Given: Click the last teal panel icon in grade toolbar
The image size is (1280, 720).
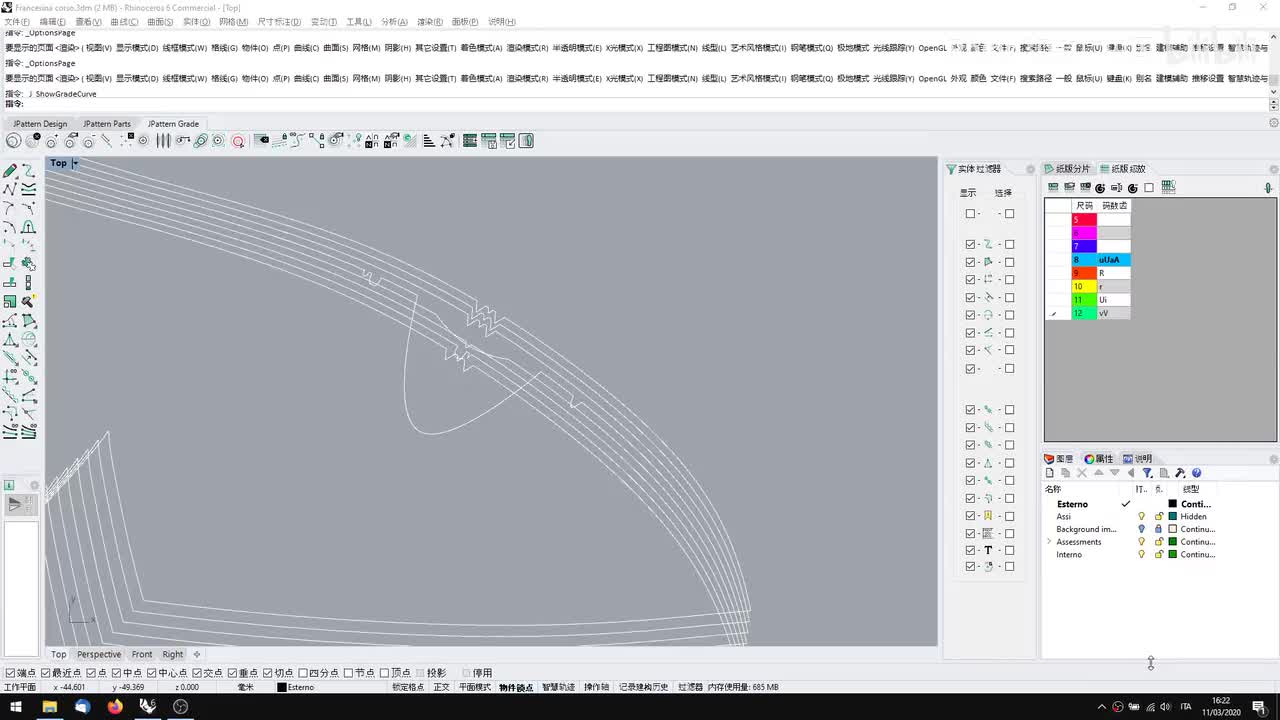Looking at the screenshot, I should [526, 141].
